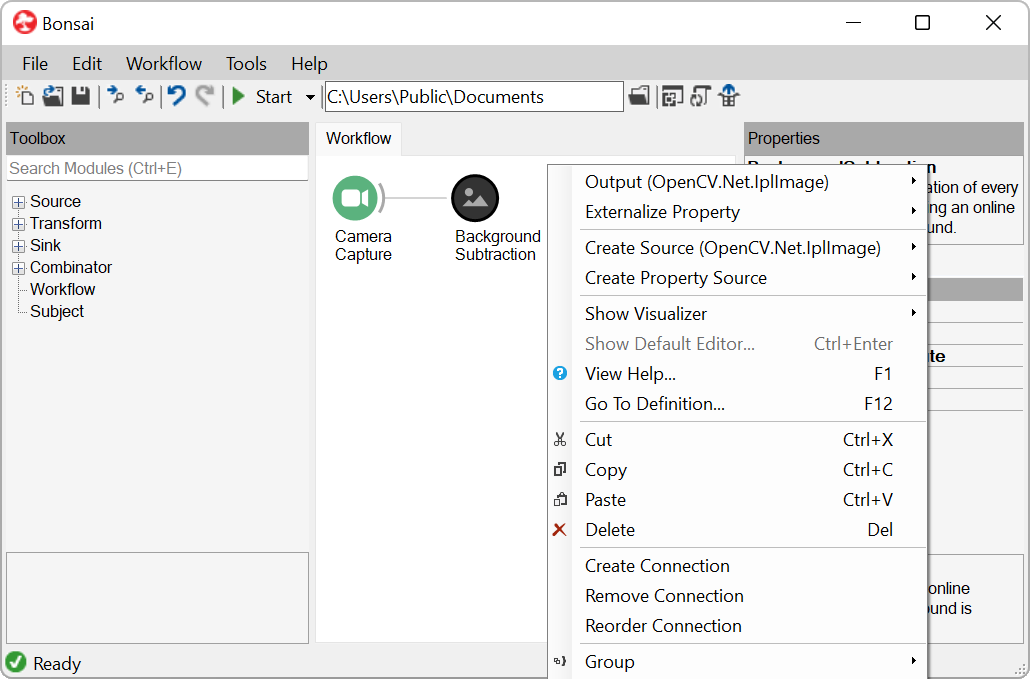Image resolution: width=1030 pixels, height=679 pixels.
Task: Open the Help menu
Action: pos(309,64)
